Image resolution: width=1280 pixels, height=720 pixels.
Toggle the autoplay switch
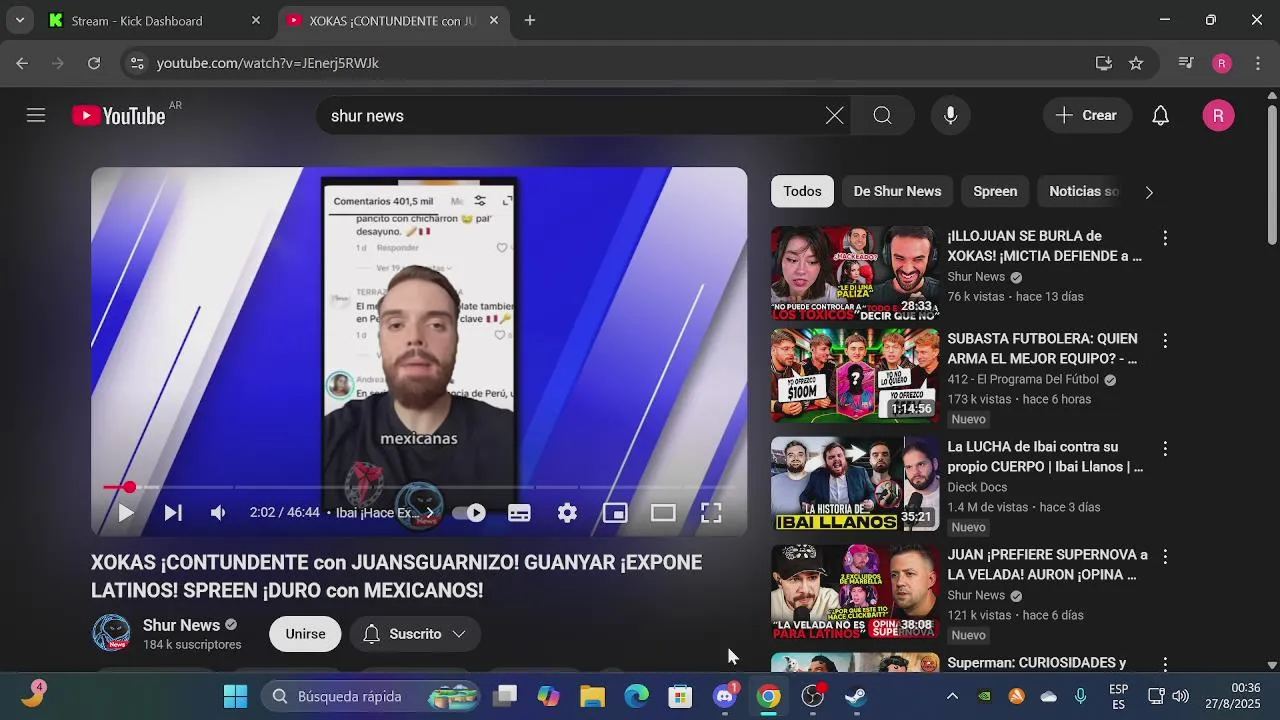[x=468, y=513]
